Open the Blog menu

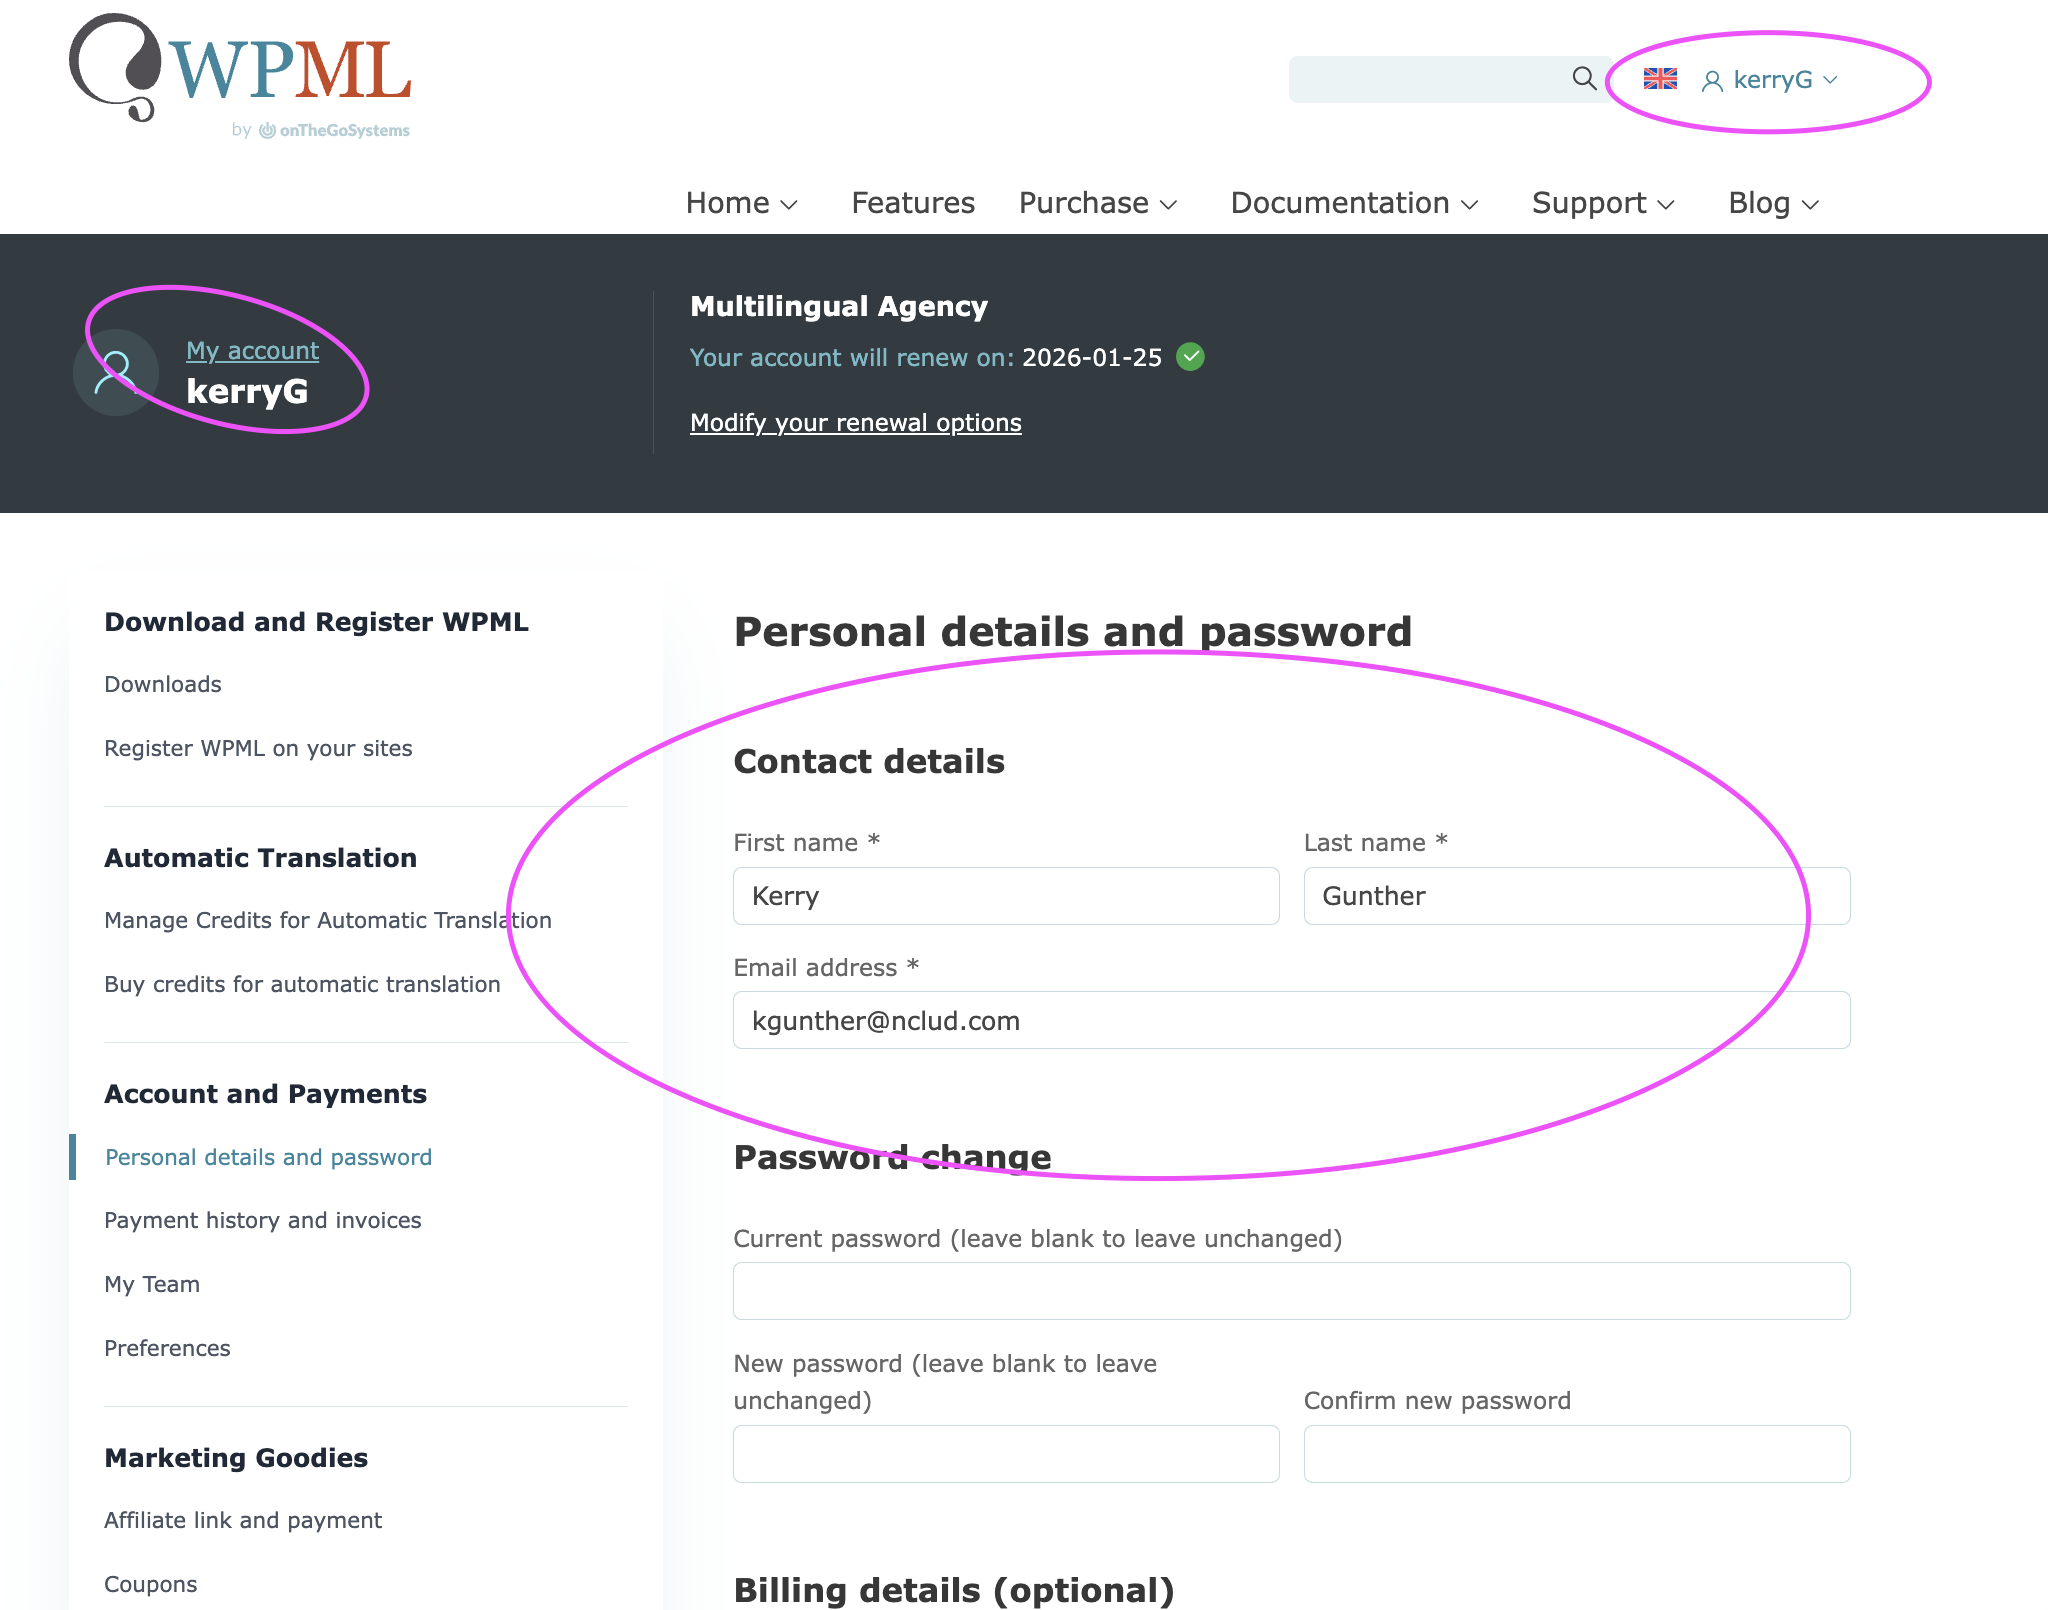(x=1773, y=203)
